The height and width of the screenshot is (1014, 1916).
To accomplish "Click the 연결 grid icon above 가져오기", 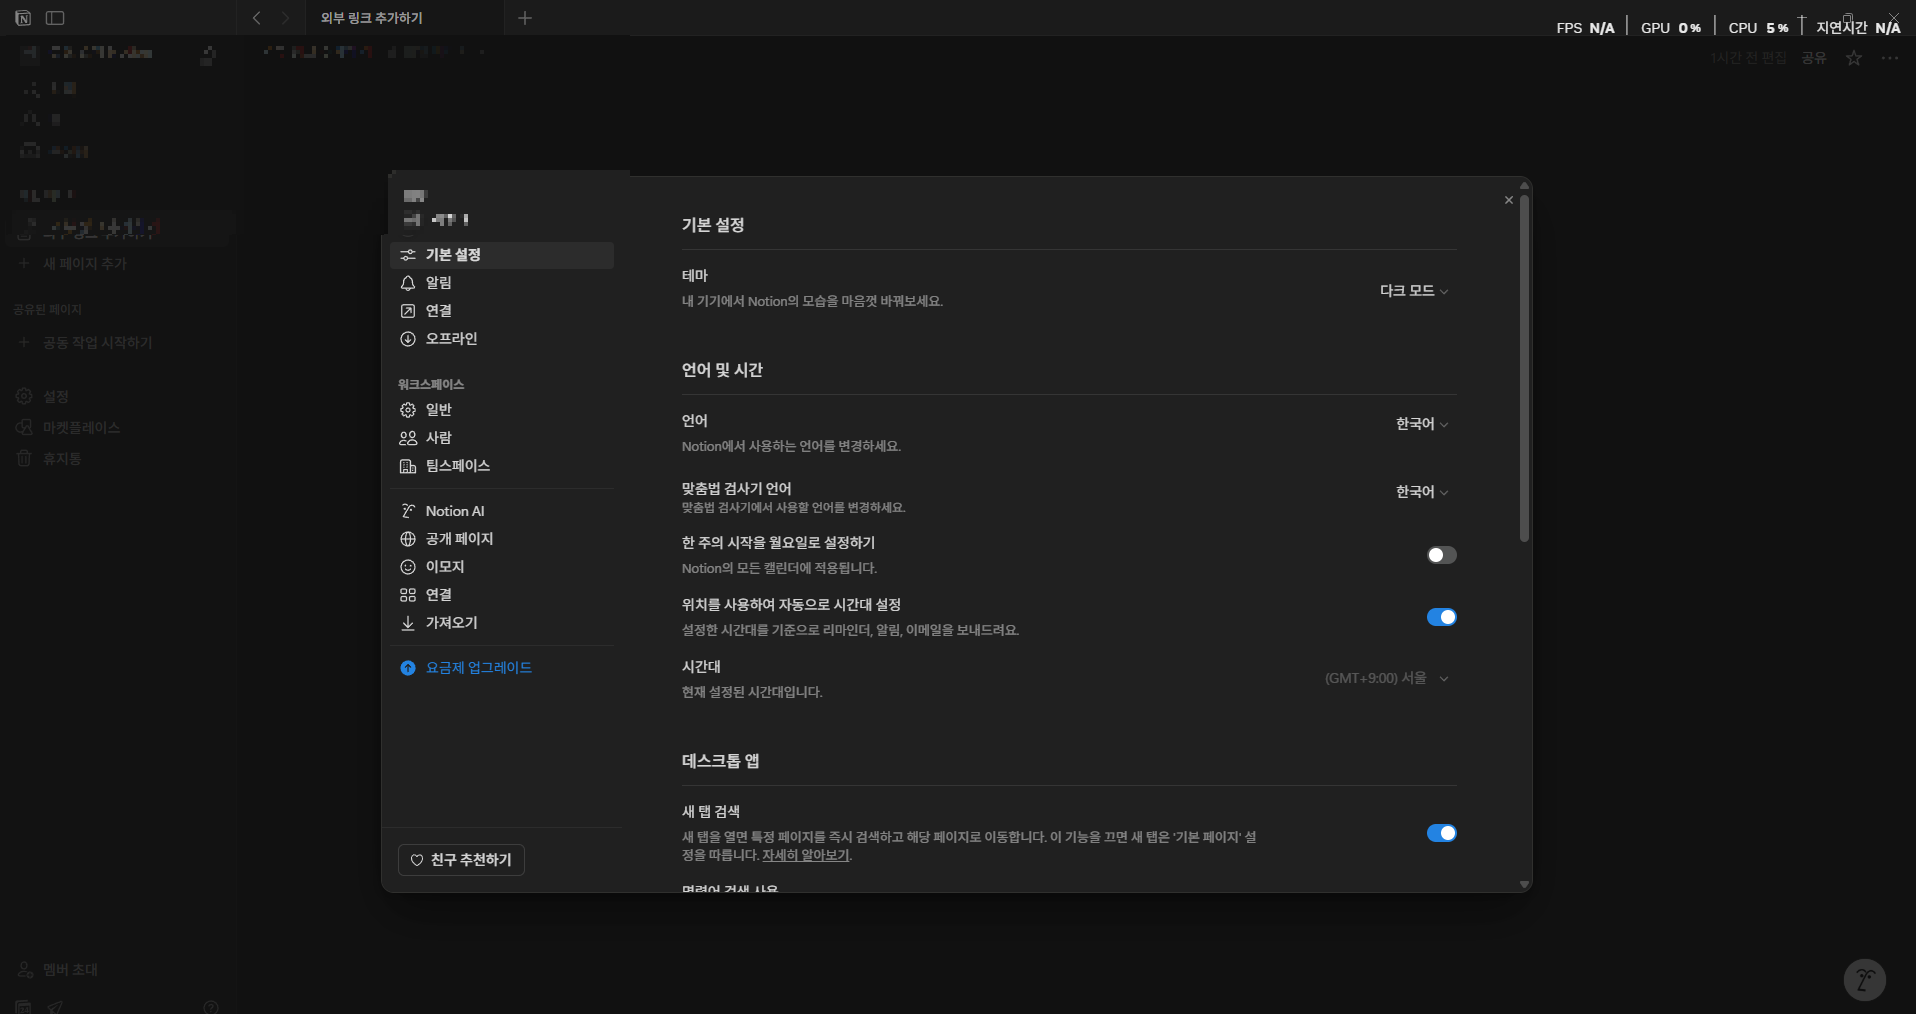I will tap(408, 595).
